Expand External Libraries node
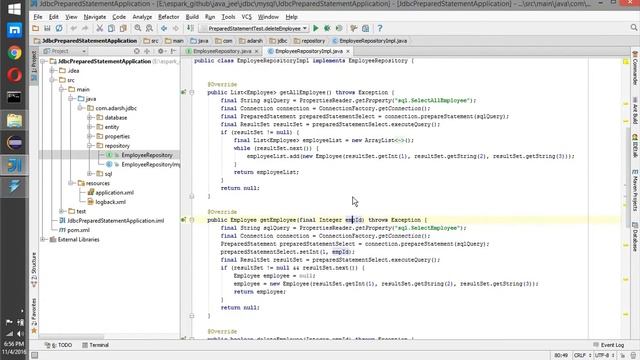 pos(42,240)
